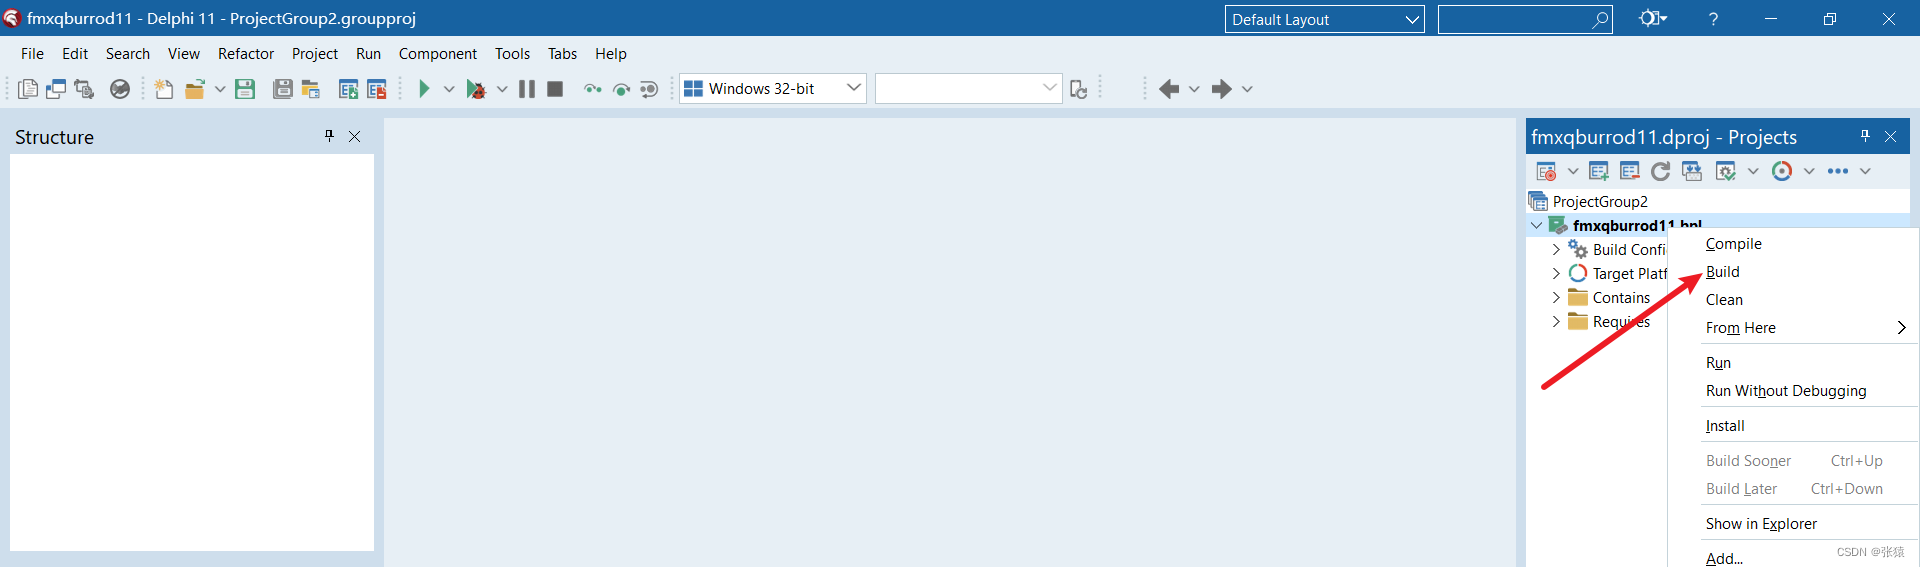
Task: Open the Default Layout dropdown
Action: click(x=1324, y=19)
